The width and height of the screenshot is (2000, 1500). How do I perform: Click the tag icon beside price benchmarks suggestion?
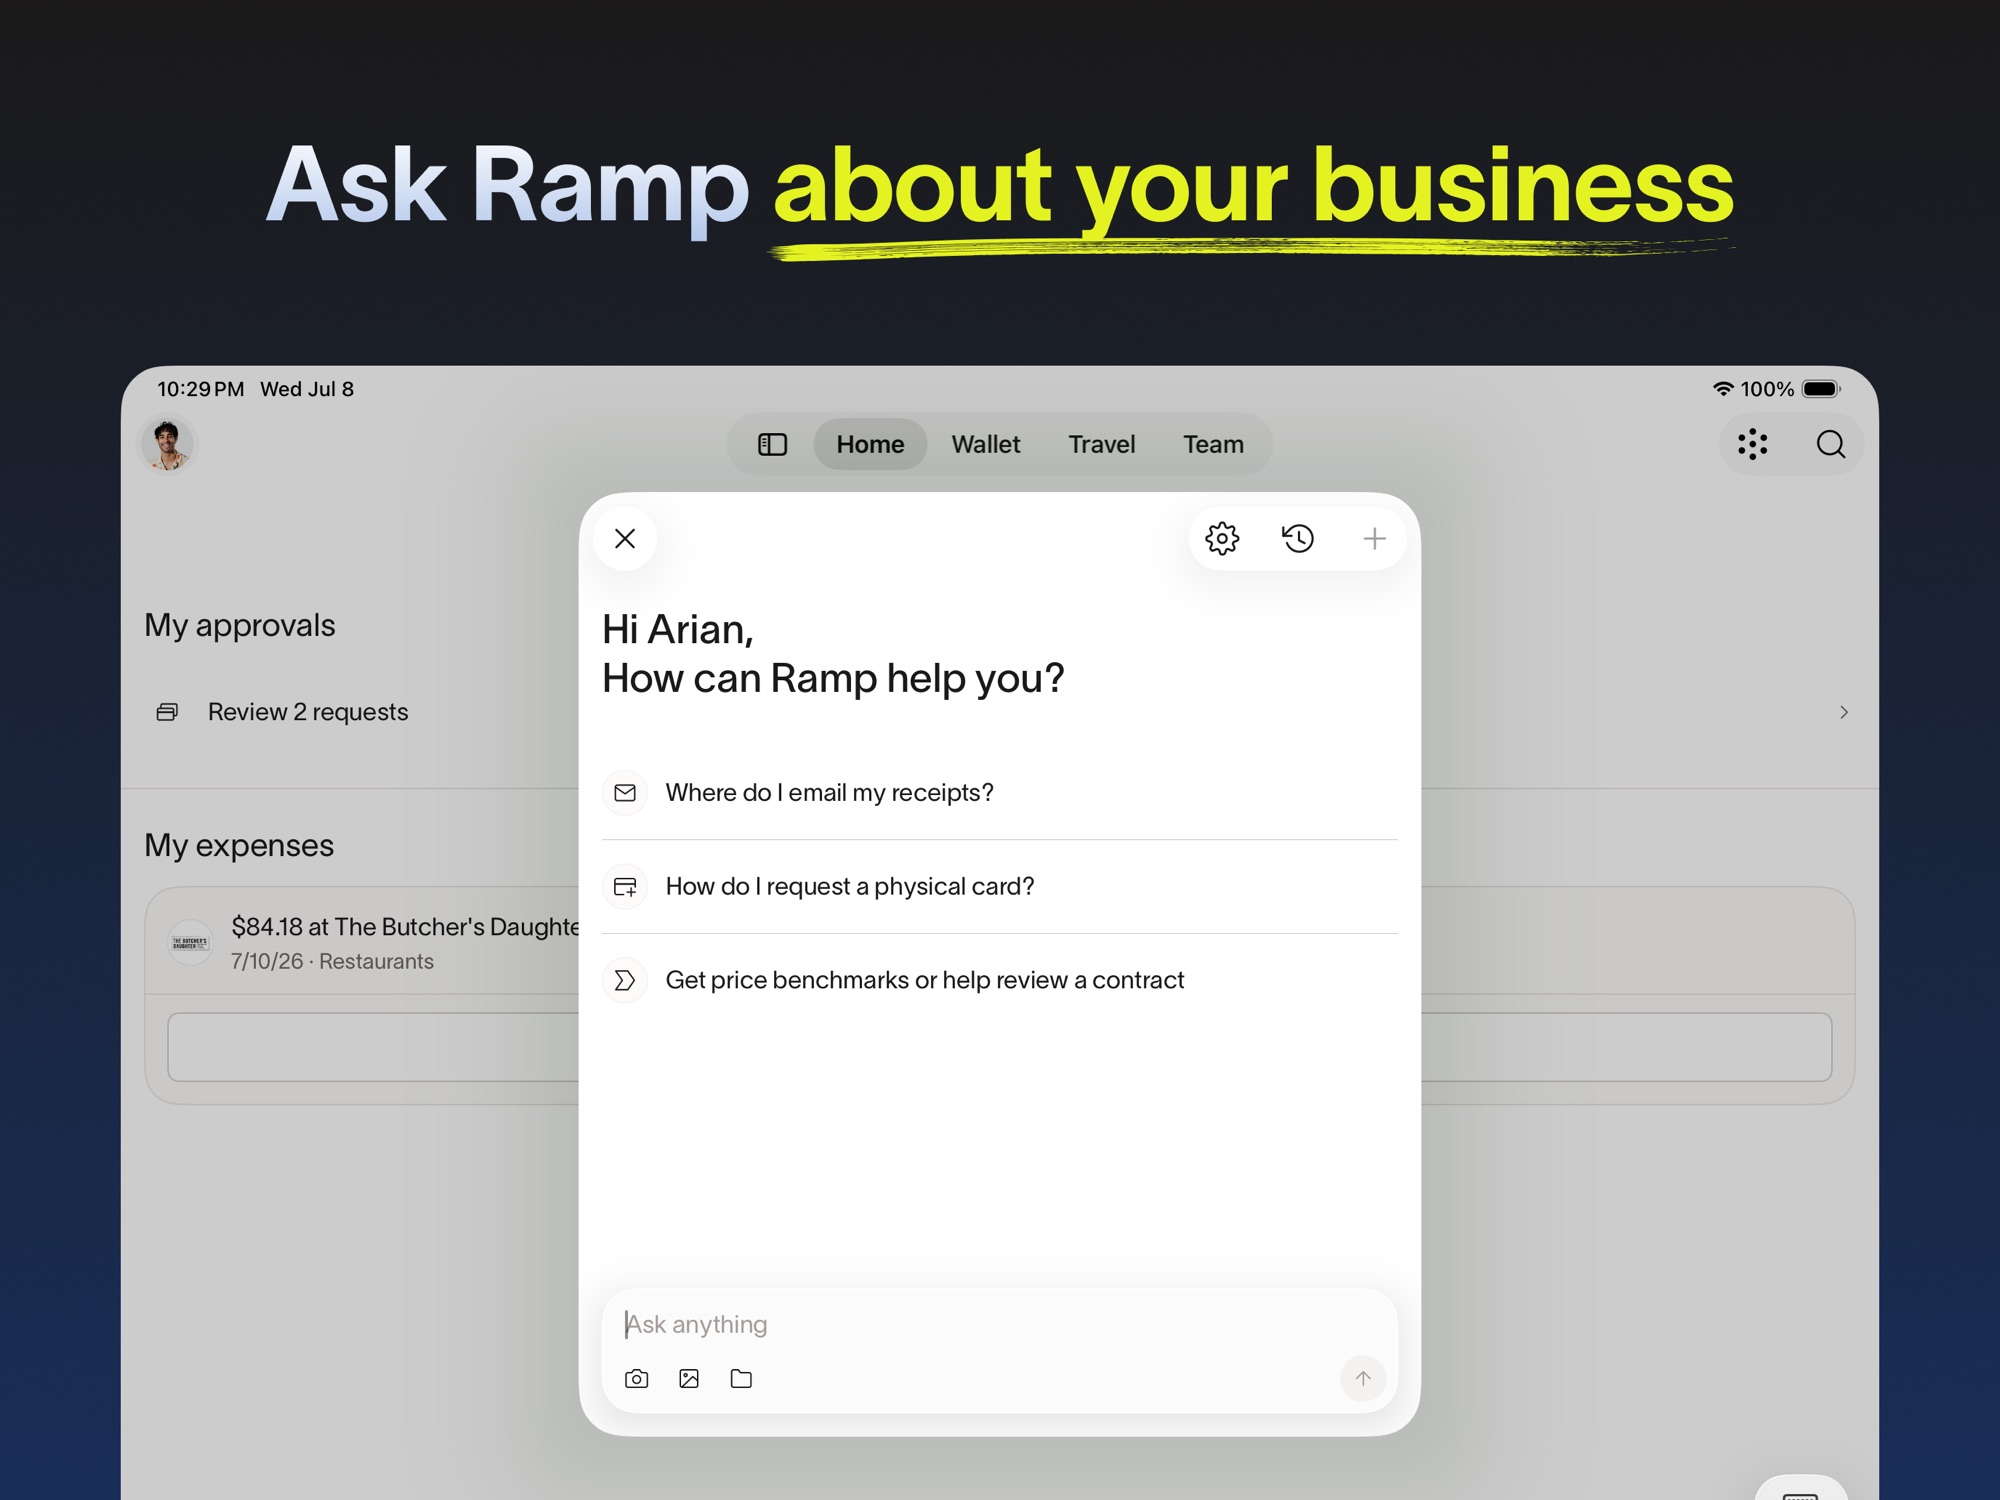coord(625,980)
